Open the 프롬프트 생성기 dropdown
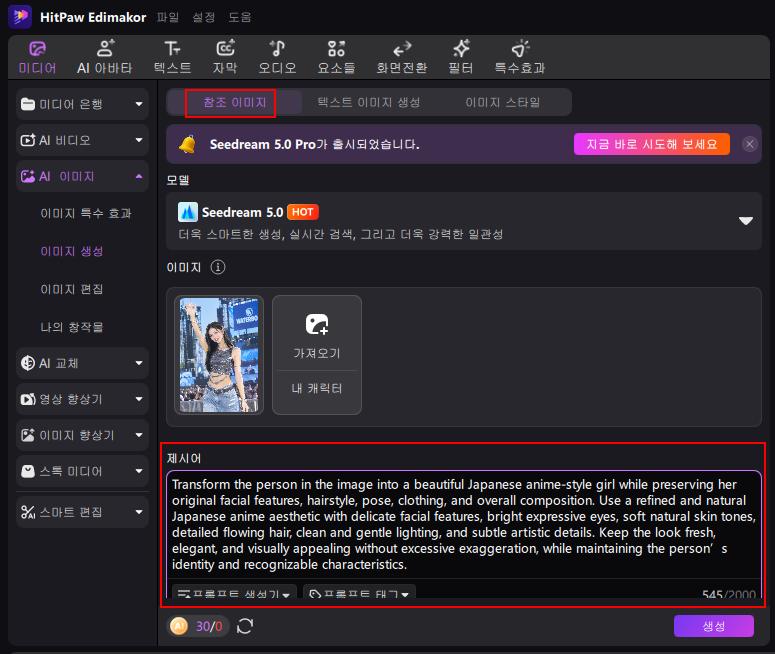 tap(234, 592)
